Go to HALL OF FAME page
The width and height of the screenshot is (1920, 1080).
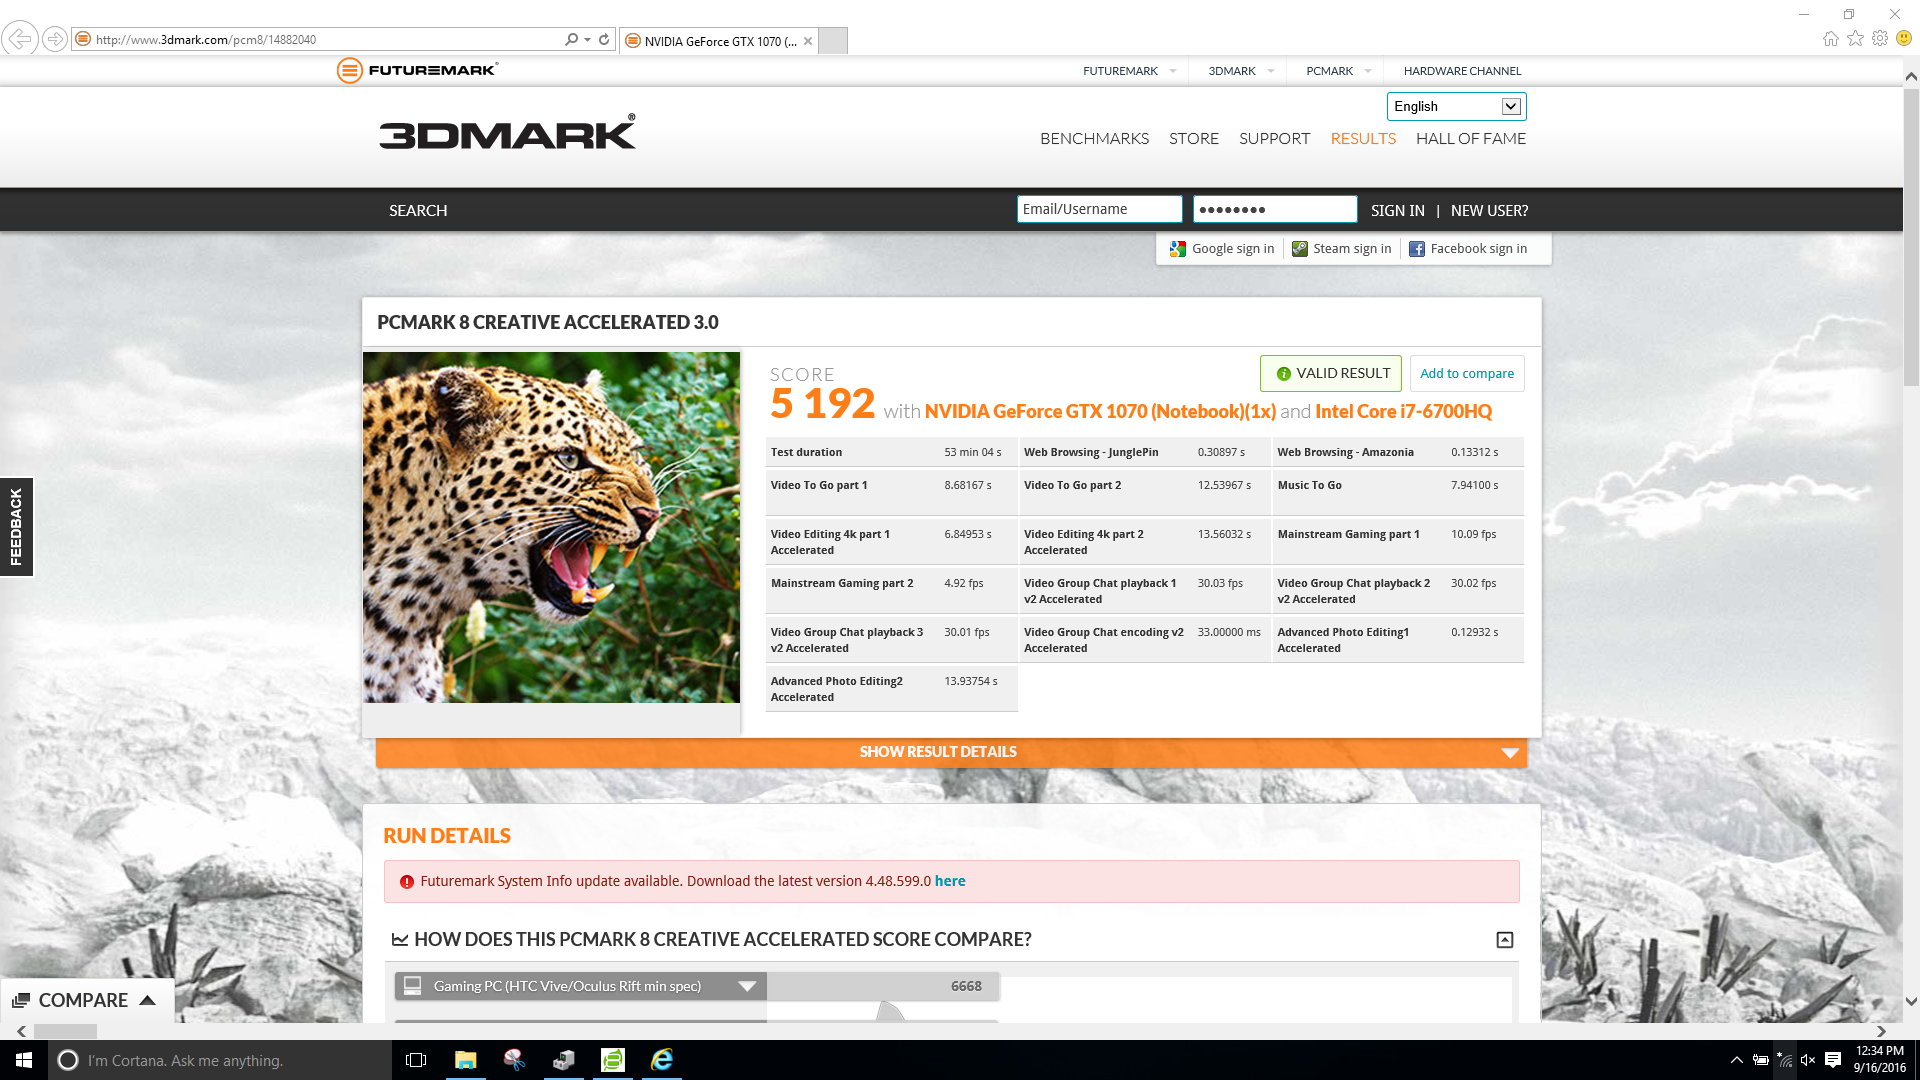pos(1470,139)
